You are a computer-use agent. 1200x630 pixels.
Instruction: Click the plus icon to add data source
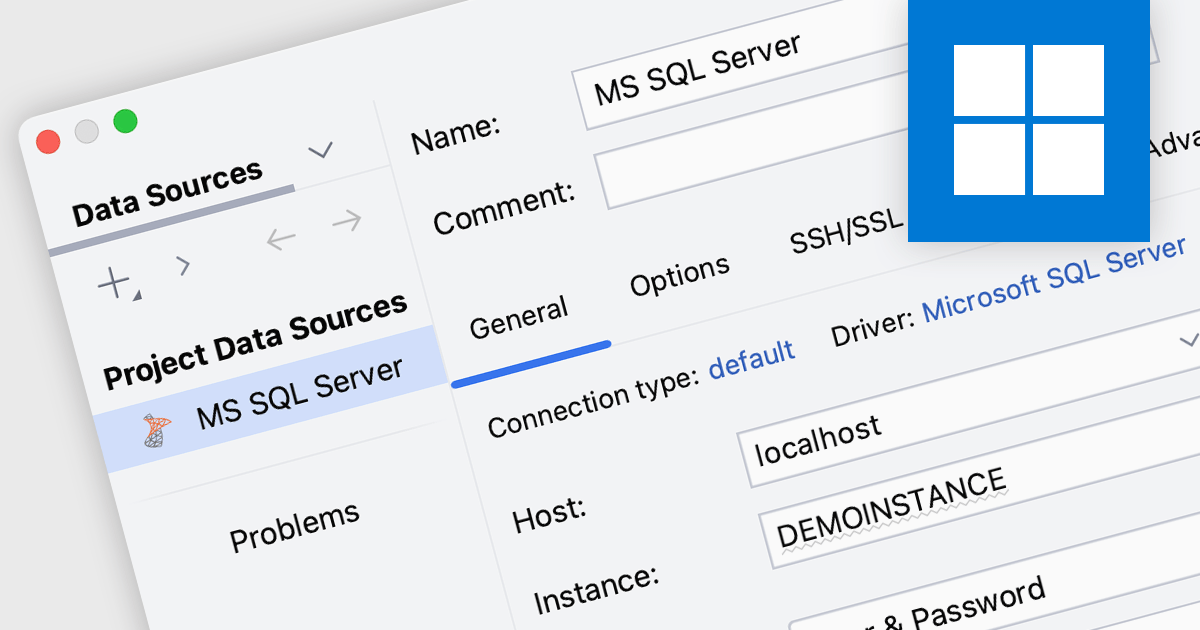pos(115,283)
